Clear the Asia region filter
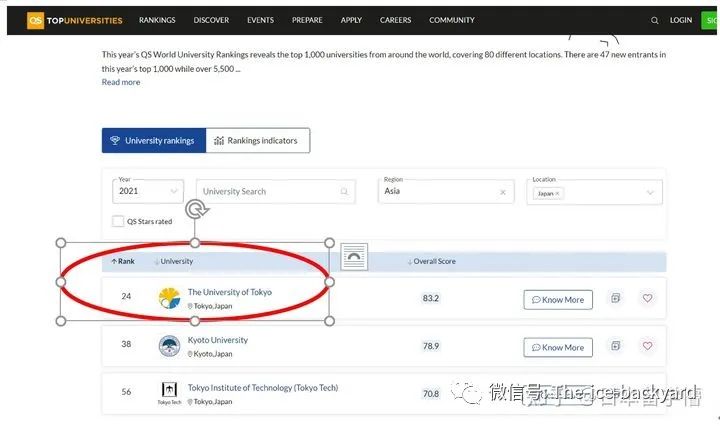The image size is (720, 426). pos(503,192)
